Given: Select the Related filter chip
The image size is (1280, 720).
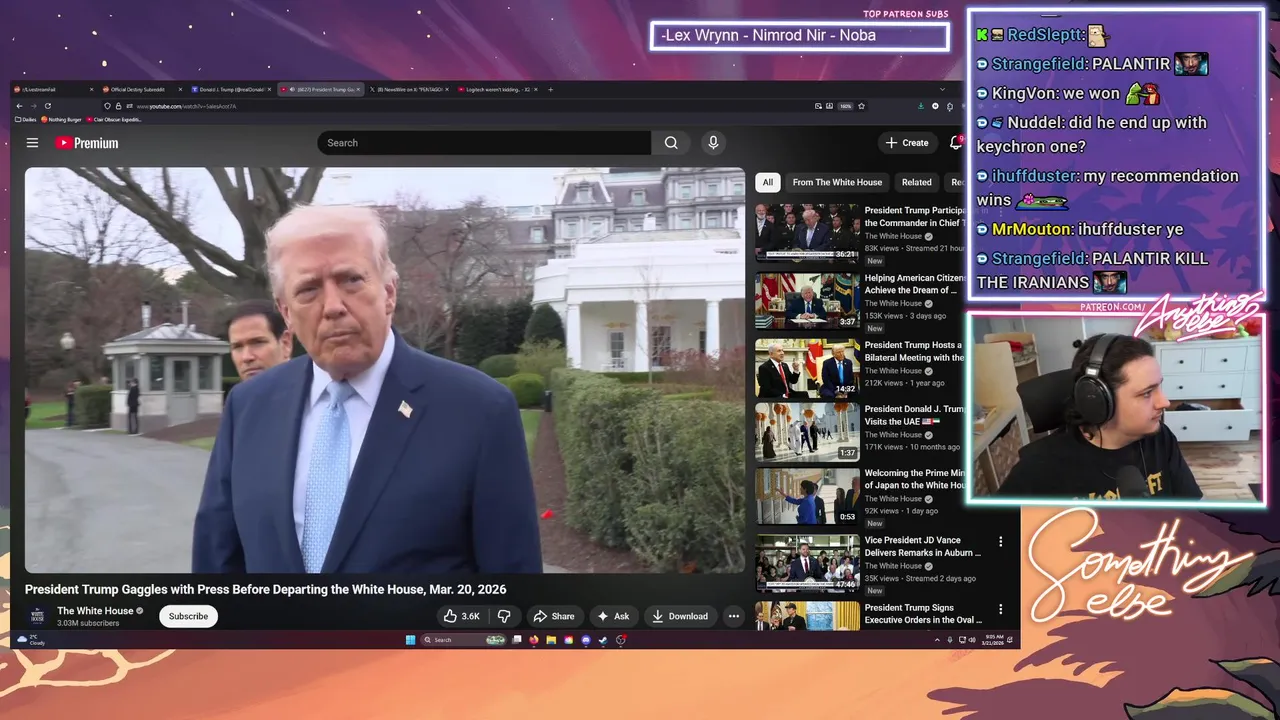Looking at the screenshot, I should [916, 182].
